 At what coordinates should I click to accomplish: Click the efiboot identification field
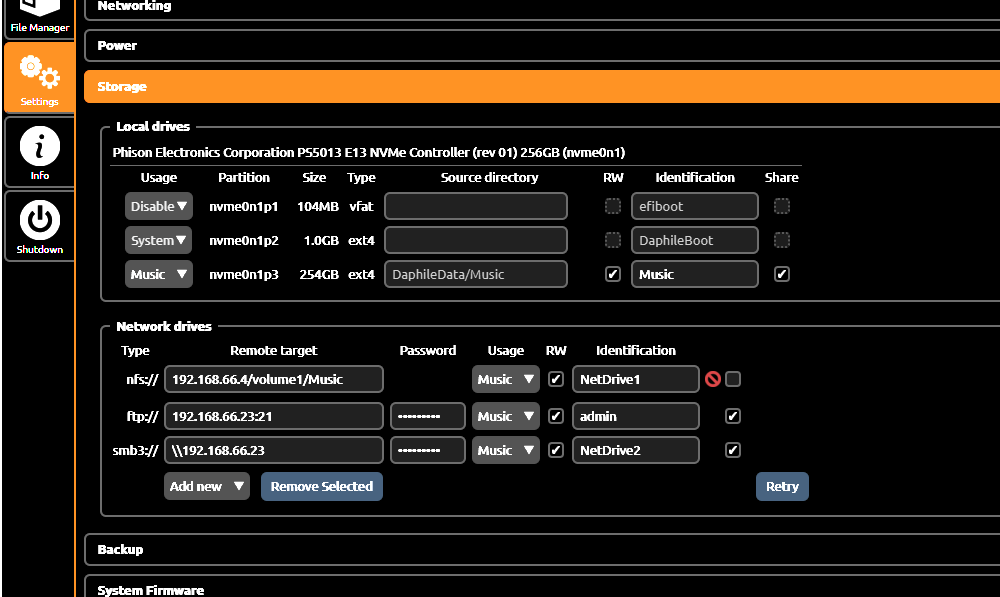(695, 206)
